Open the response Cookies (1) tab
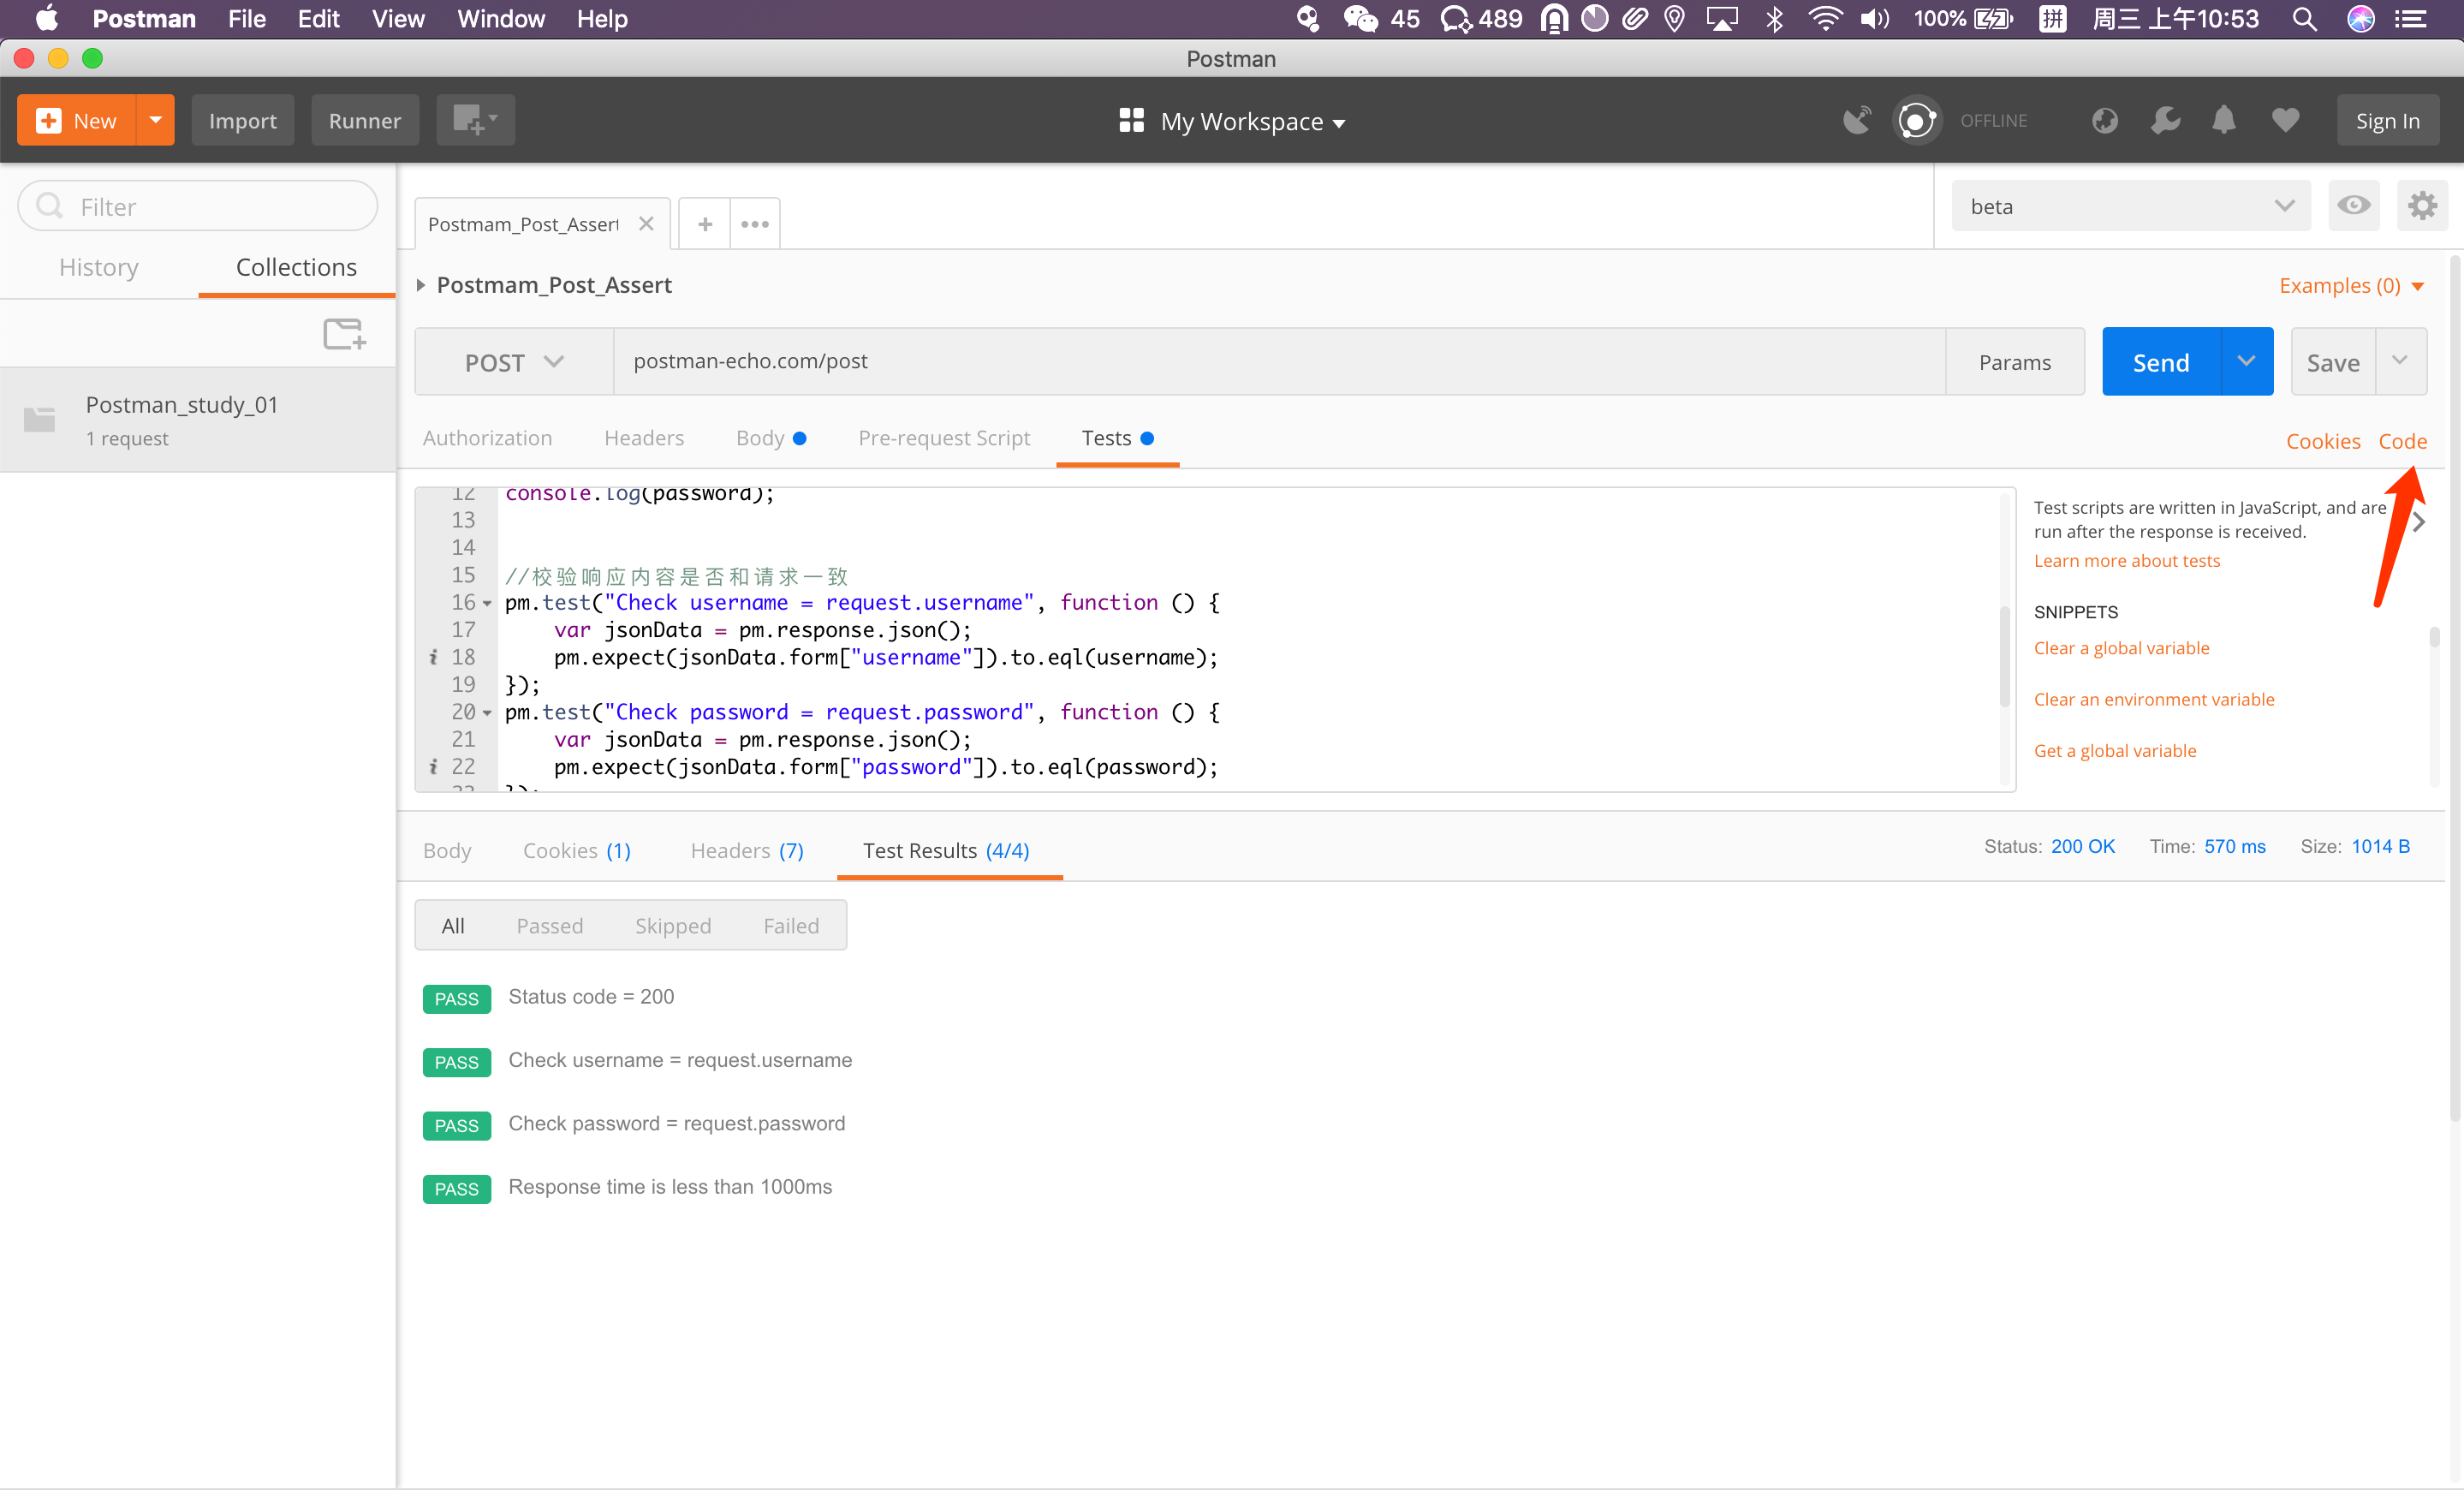The width and height of the screenshot is (2464, 1490). click(x=577, y=850)
